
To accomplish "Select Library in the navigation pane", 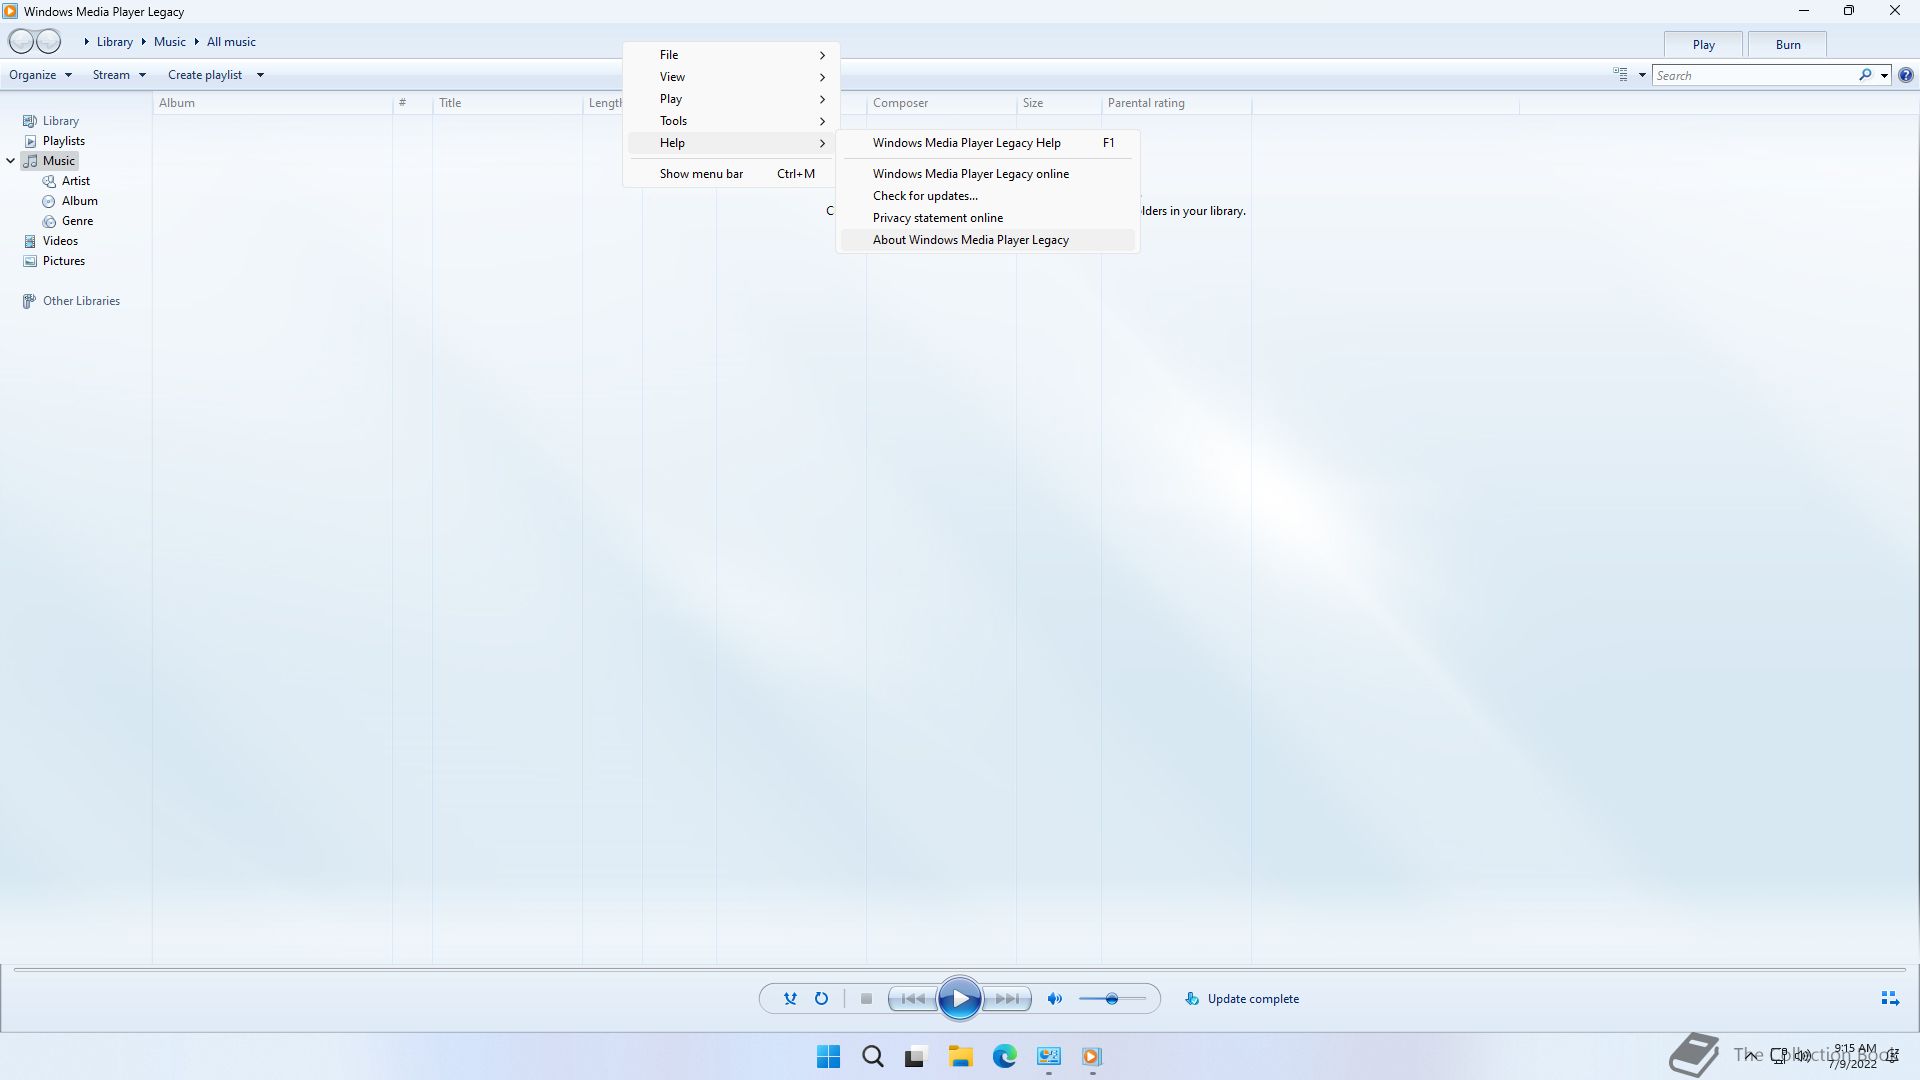I will (50, 121).
